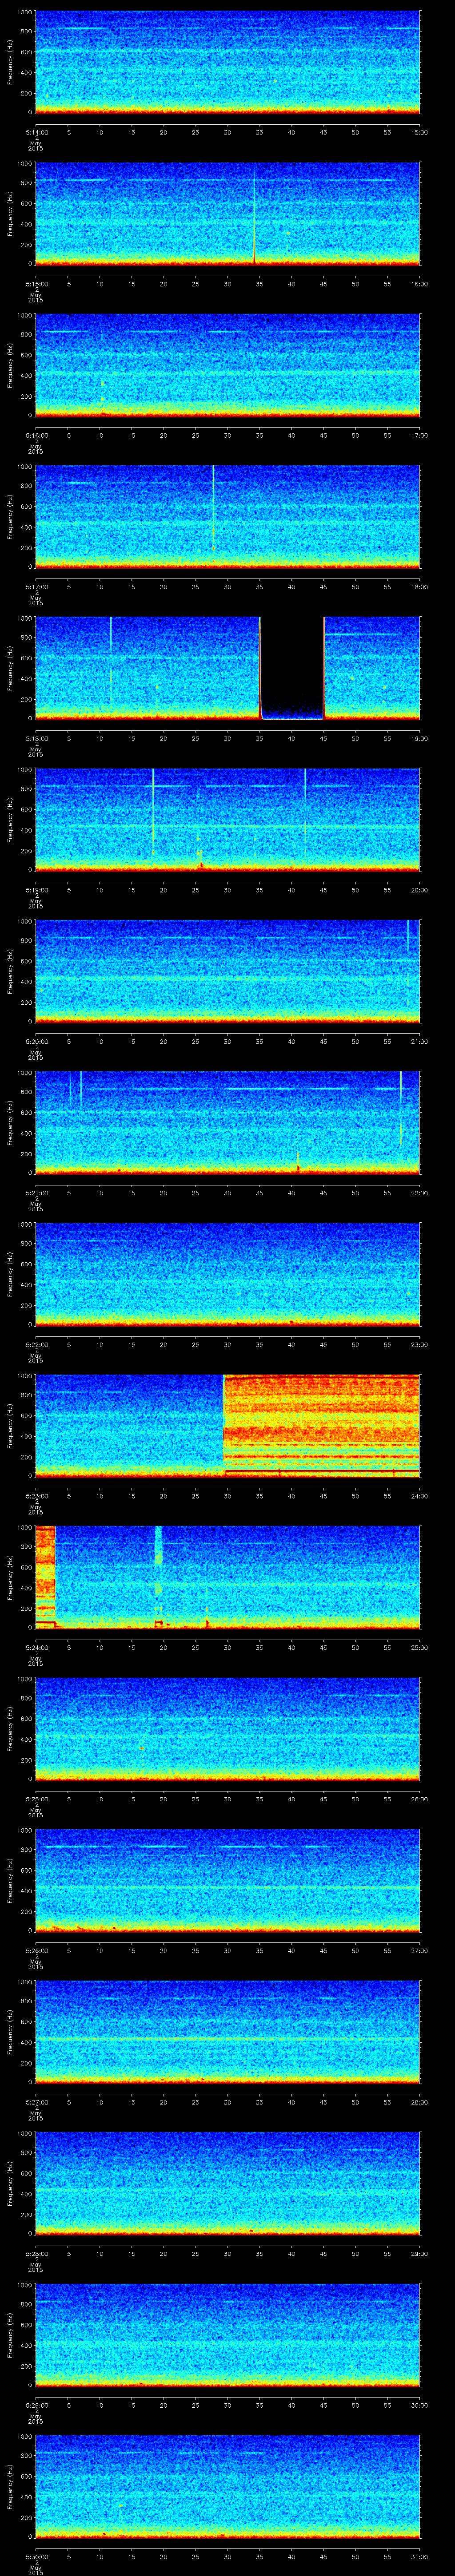Click the red noise block at start of 5:24 spectrogram

pyautogui.click(x=45, y=1576)
